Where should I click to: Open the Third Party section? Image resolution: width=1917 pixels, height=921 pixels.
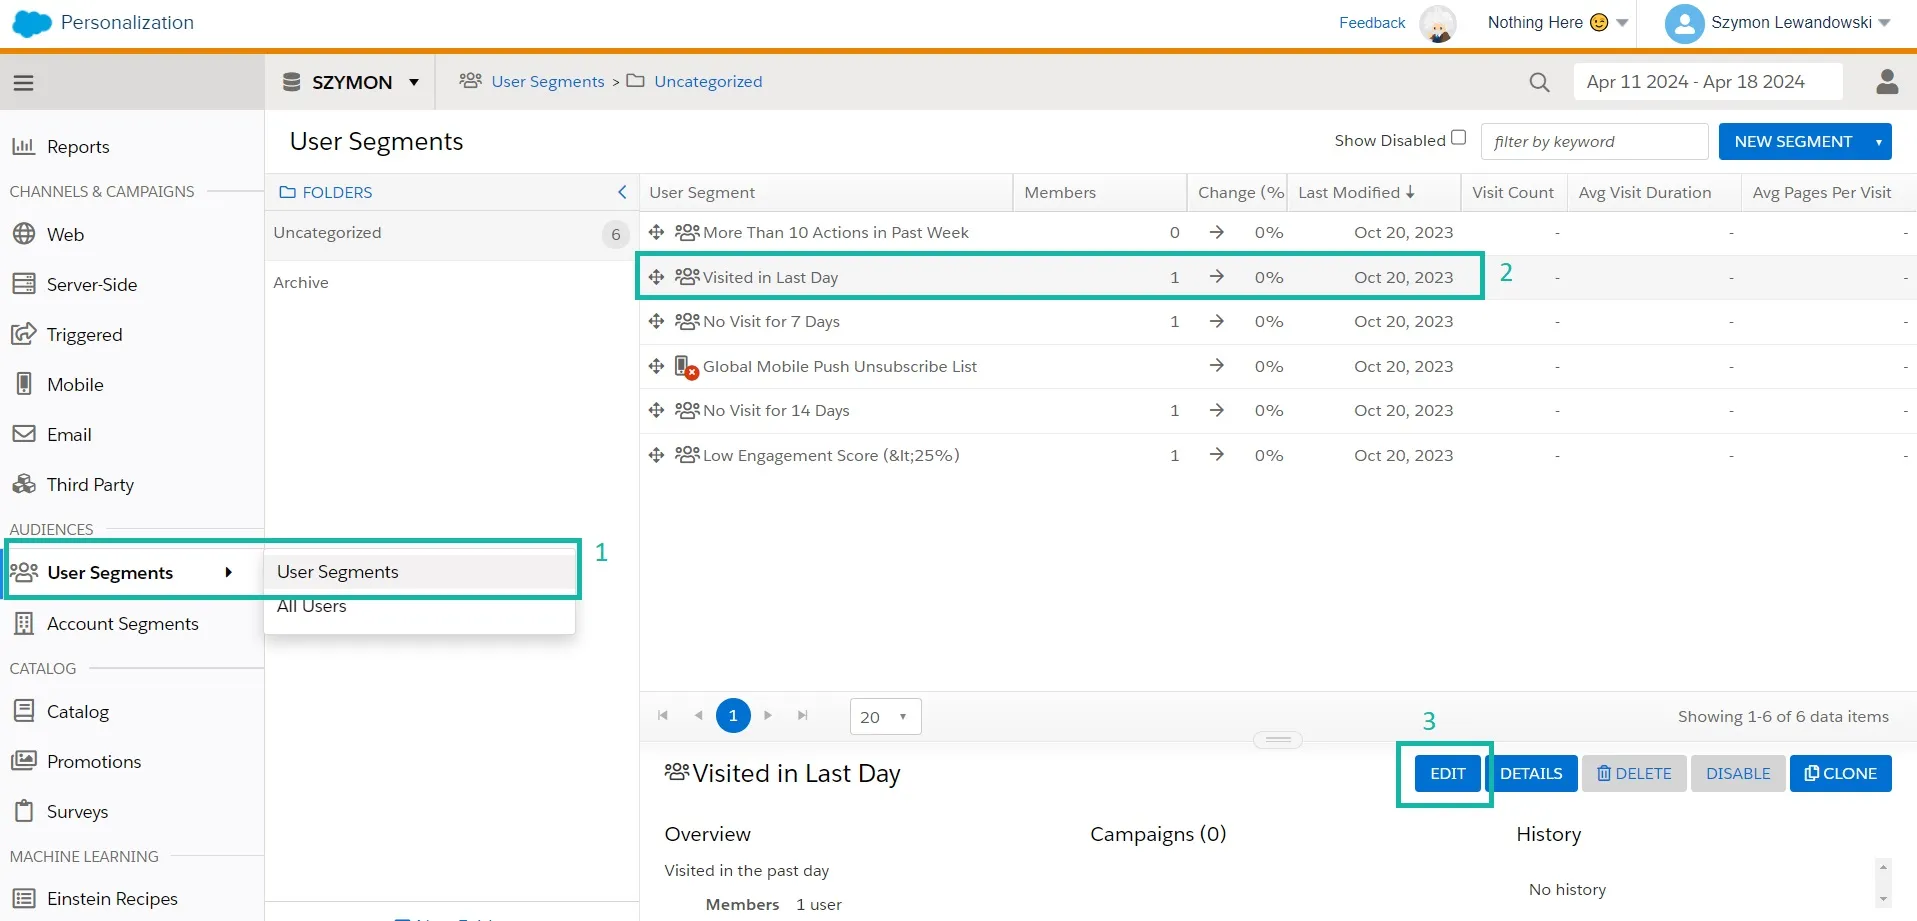[91, 484]
